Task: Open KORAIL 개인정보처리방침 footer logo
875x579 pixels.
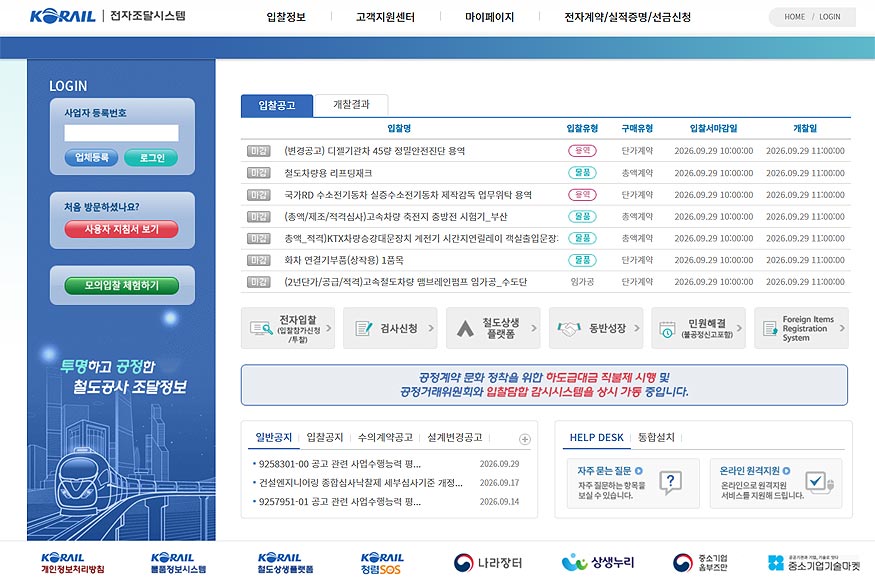Action: [x=73, y=563]
